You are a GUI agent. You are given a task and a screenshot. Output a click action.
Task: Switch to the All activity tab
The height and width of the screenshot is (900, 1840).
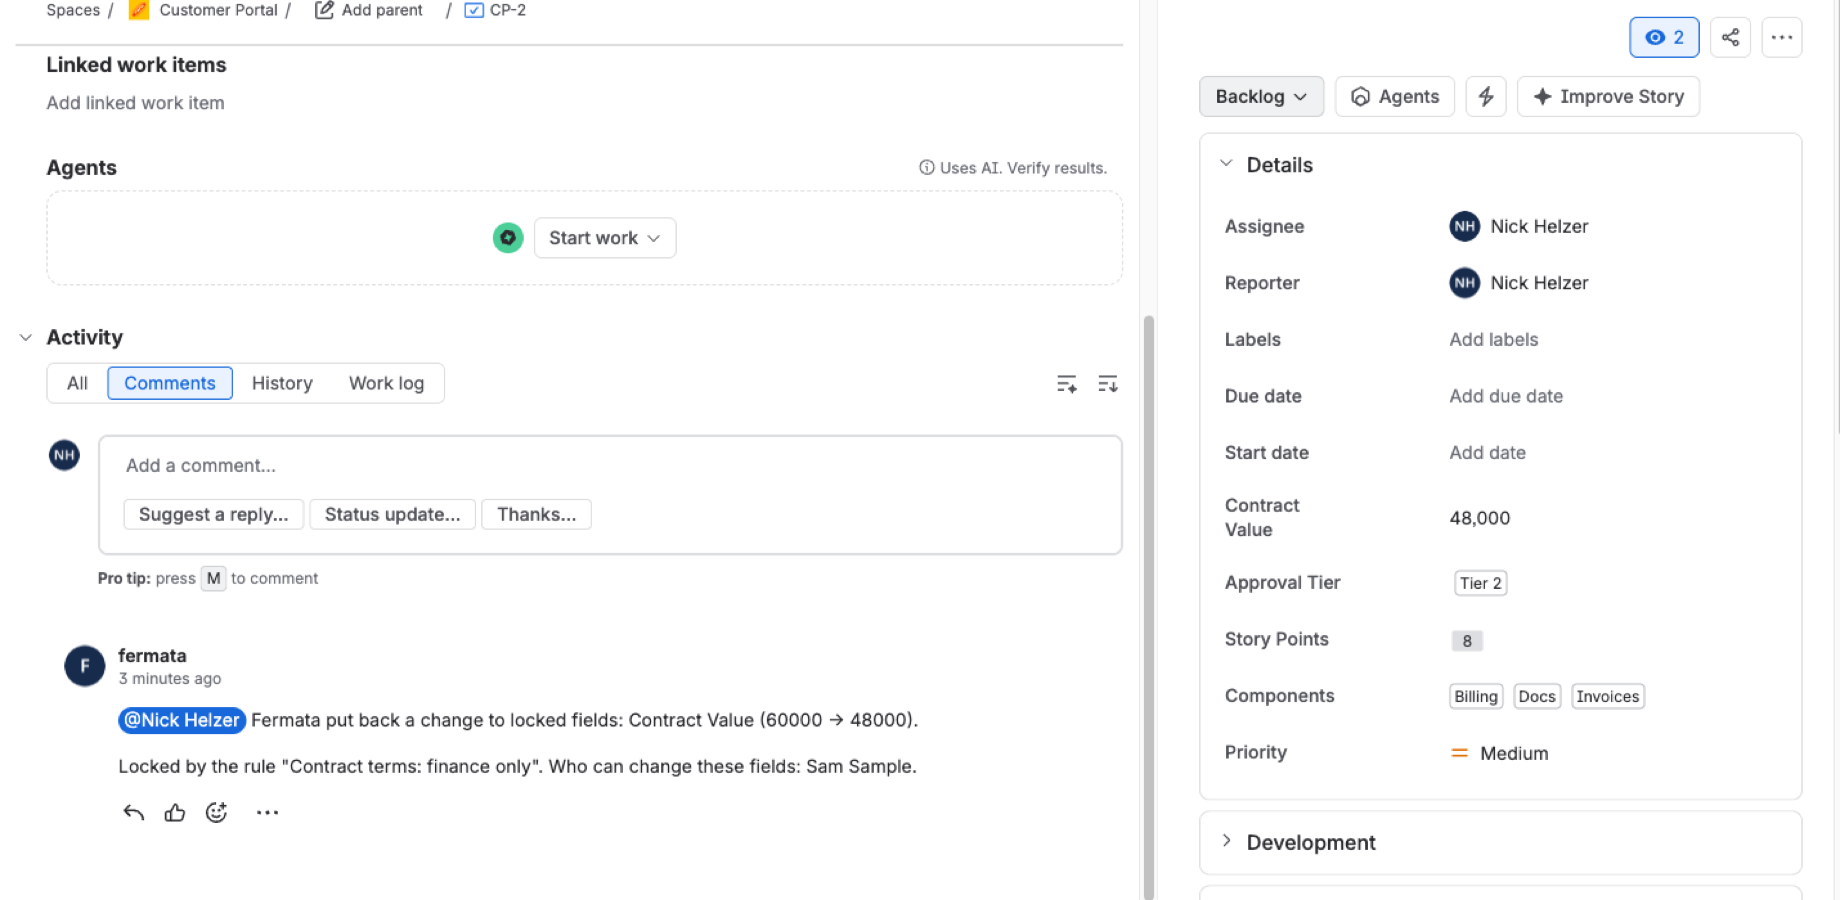[x=77, y=383]
